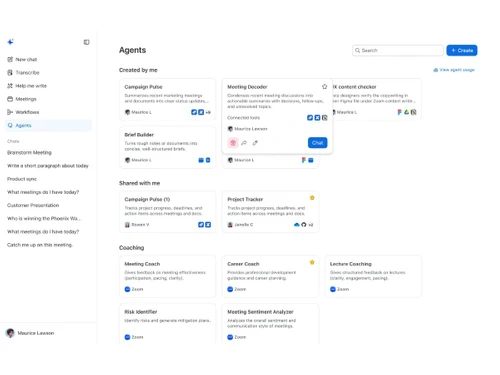Click Zoom logo on Lecture Coaching card

333,289
